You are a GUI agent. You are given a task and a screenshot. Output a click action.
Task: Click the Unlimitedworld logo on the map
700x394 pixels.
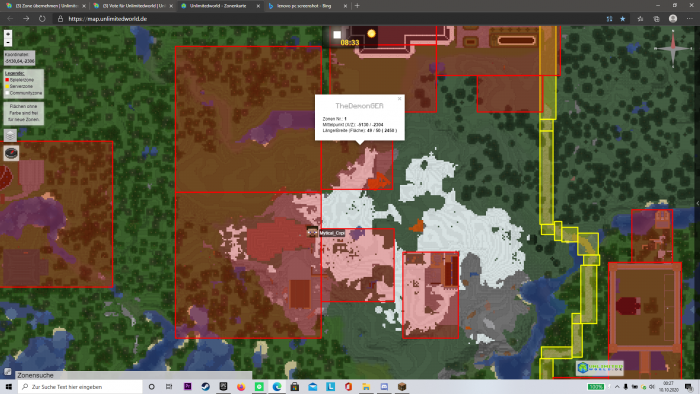600,368
